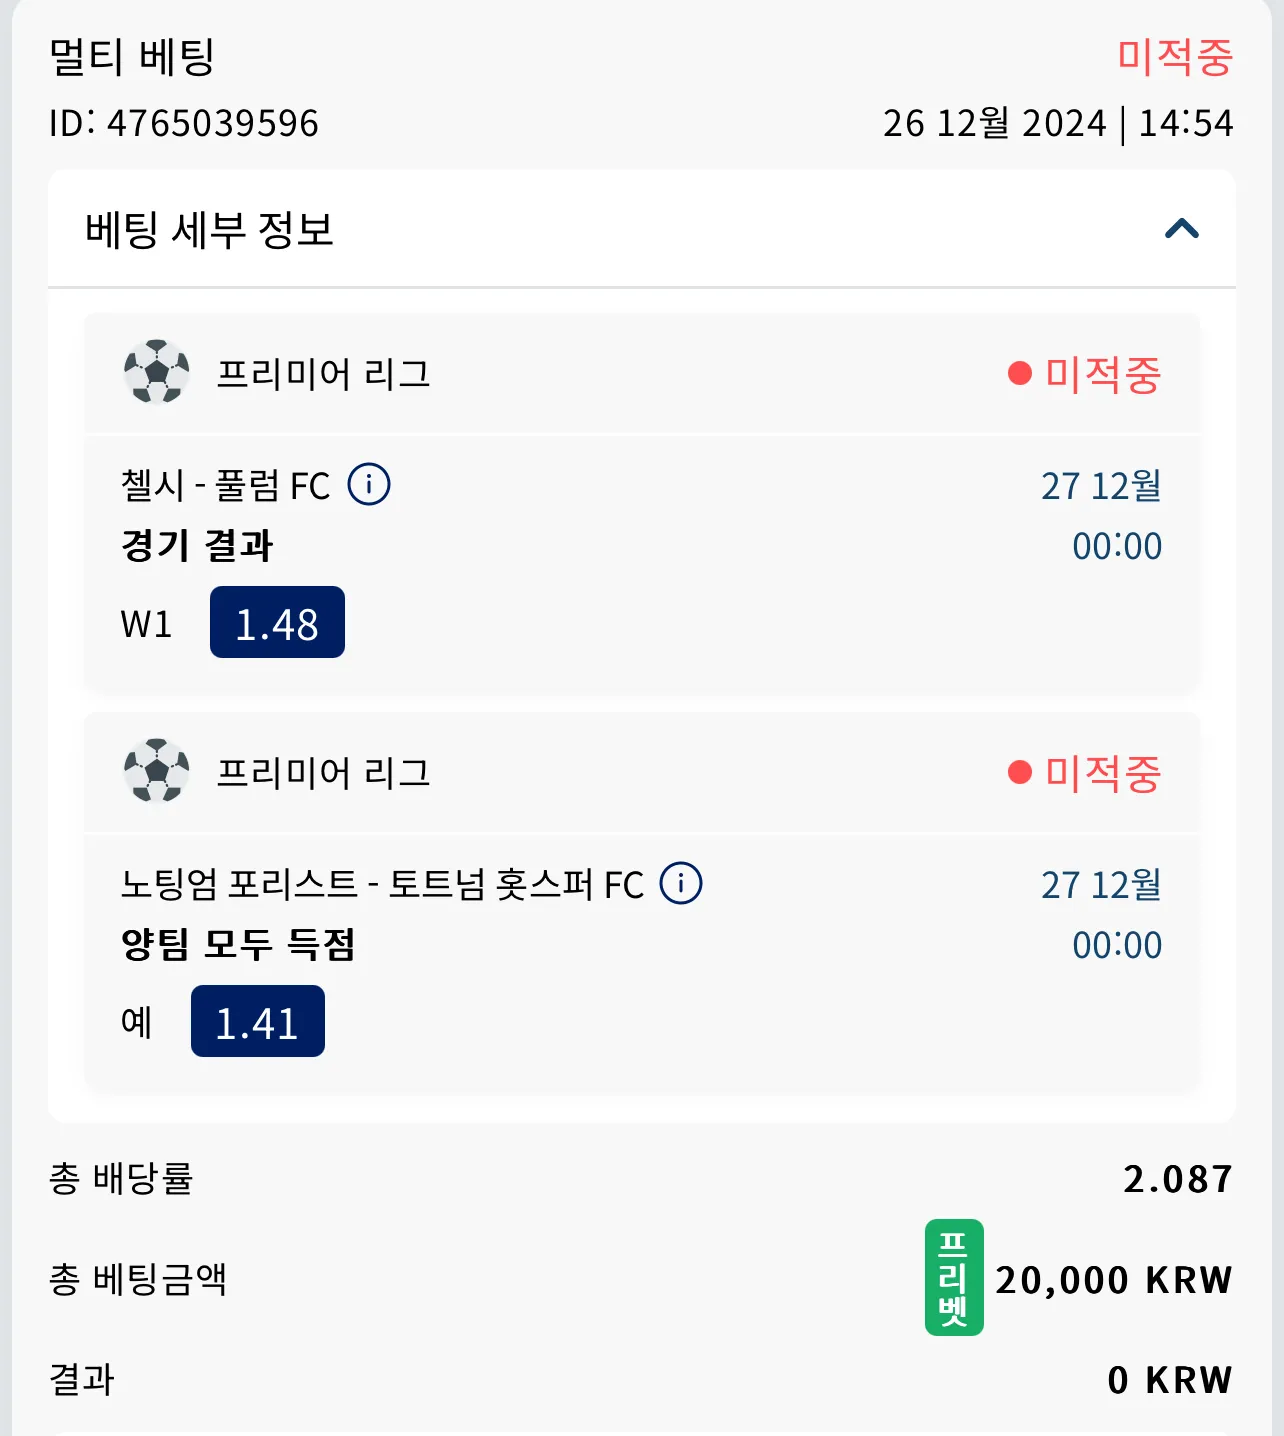The width and height of the screenshot is (1284, 1436).
Task: Open the 첼시 - 풀럼 FC match title
Action: coord(226,485)
